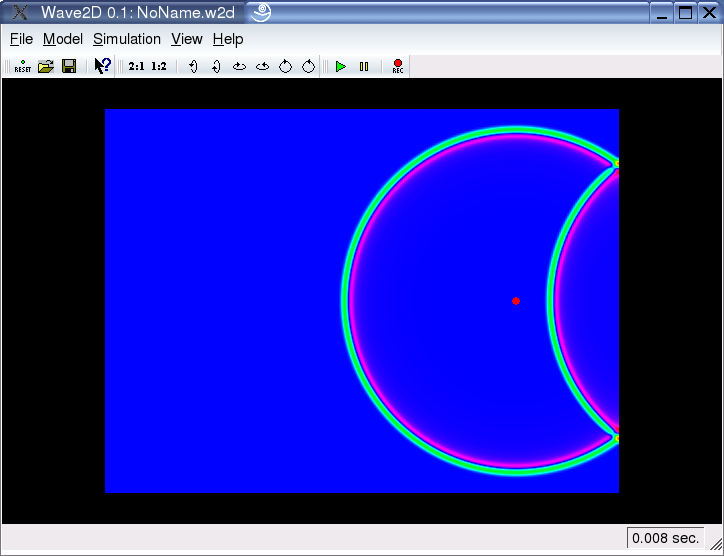Image resolution: width=724 pixels, height=556 pixels.
Task: Click the red source point in the wave canvas
Action: [516, 301]
